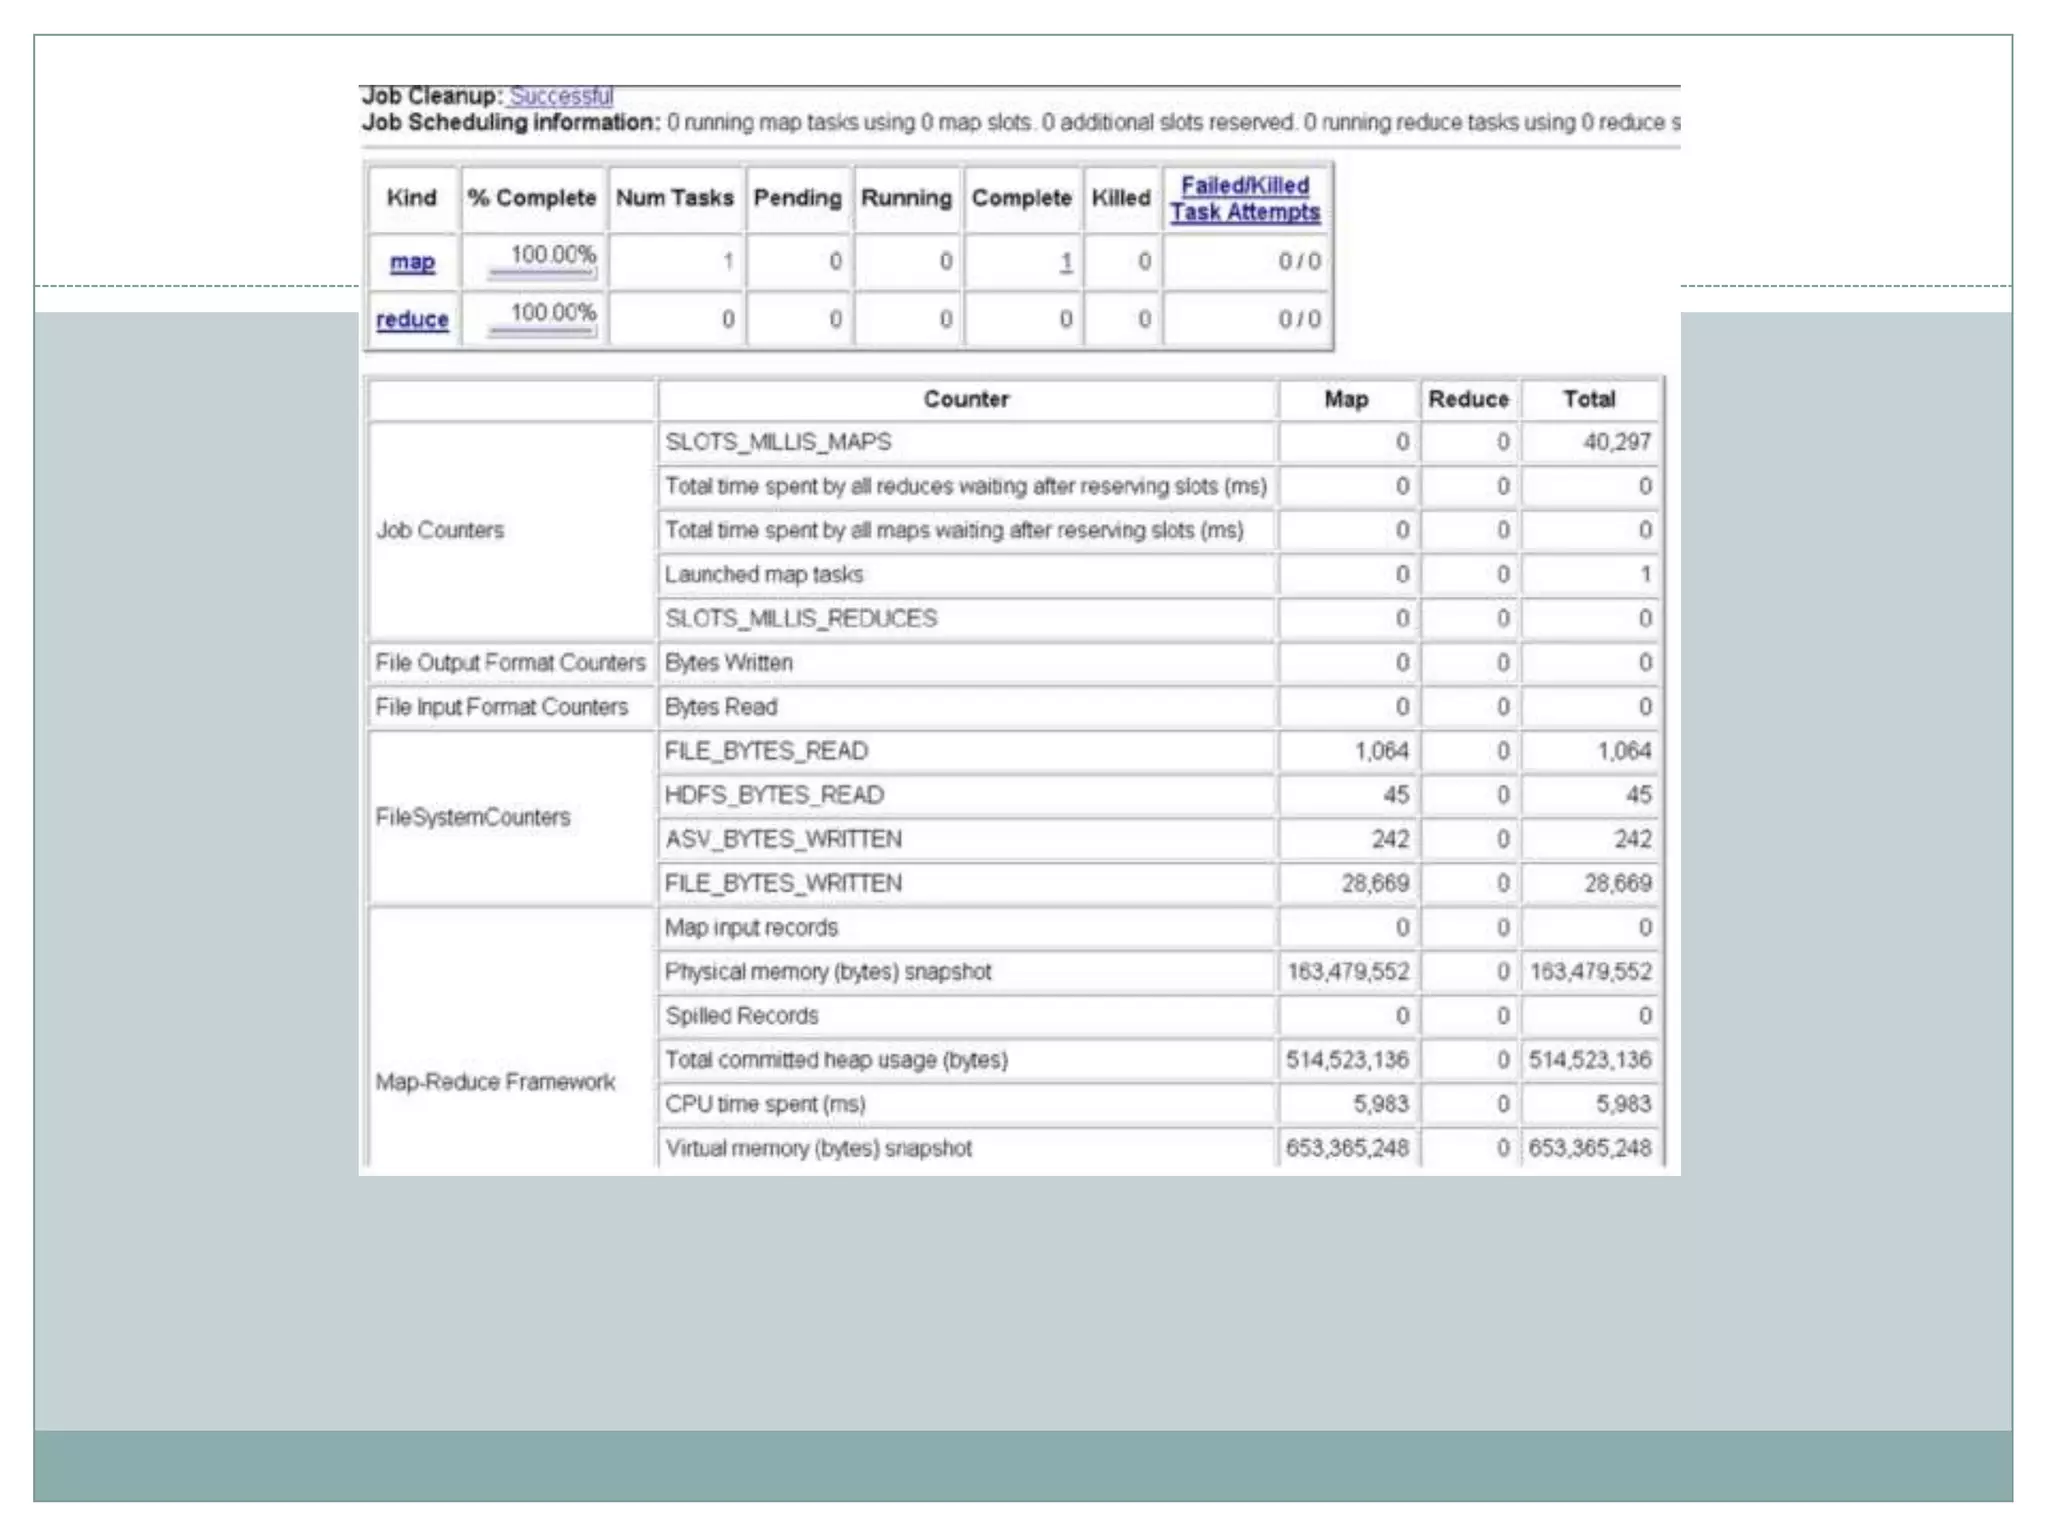This screenshot has width=2048, height=1536.
Task: Open the map task kind link
Action: coord(412,263)
